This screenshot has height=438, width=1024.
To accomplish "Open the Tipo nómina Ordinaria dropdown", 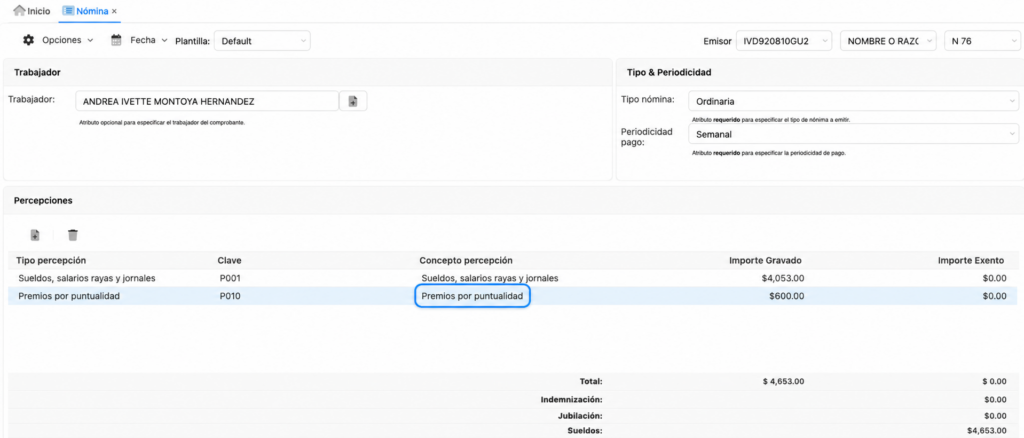I will pos(854,101).
